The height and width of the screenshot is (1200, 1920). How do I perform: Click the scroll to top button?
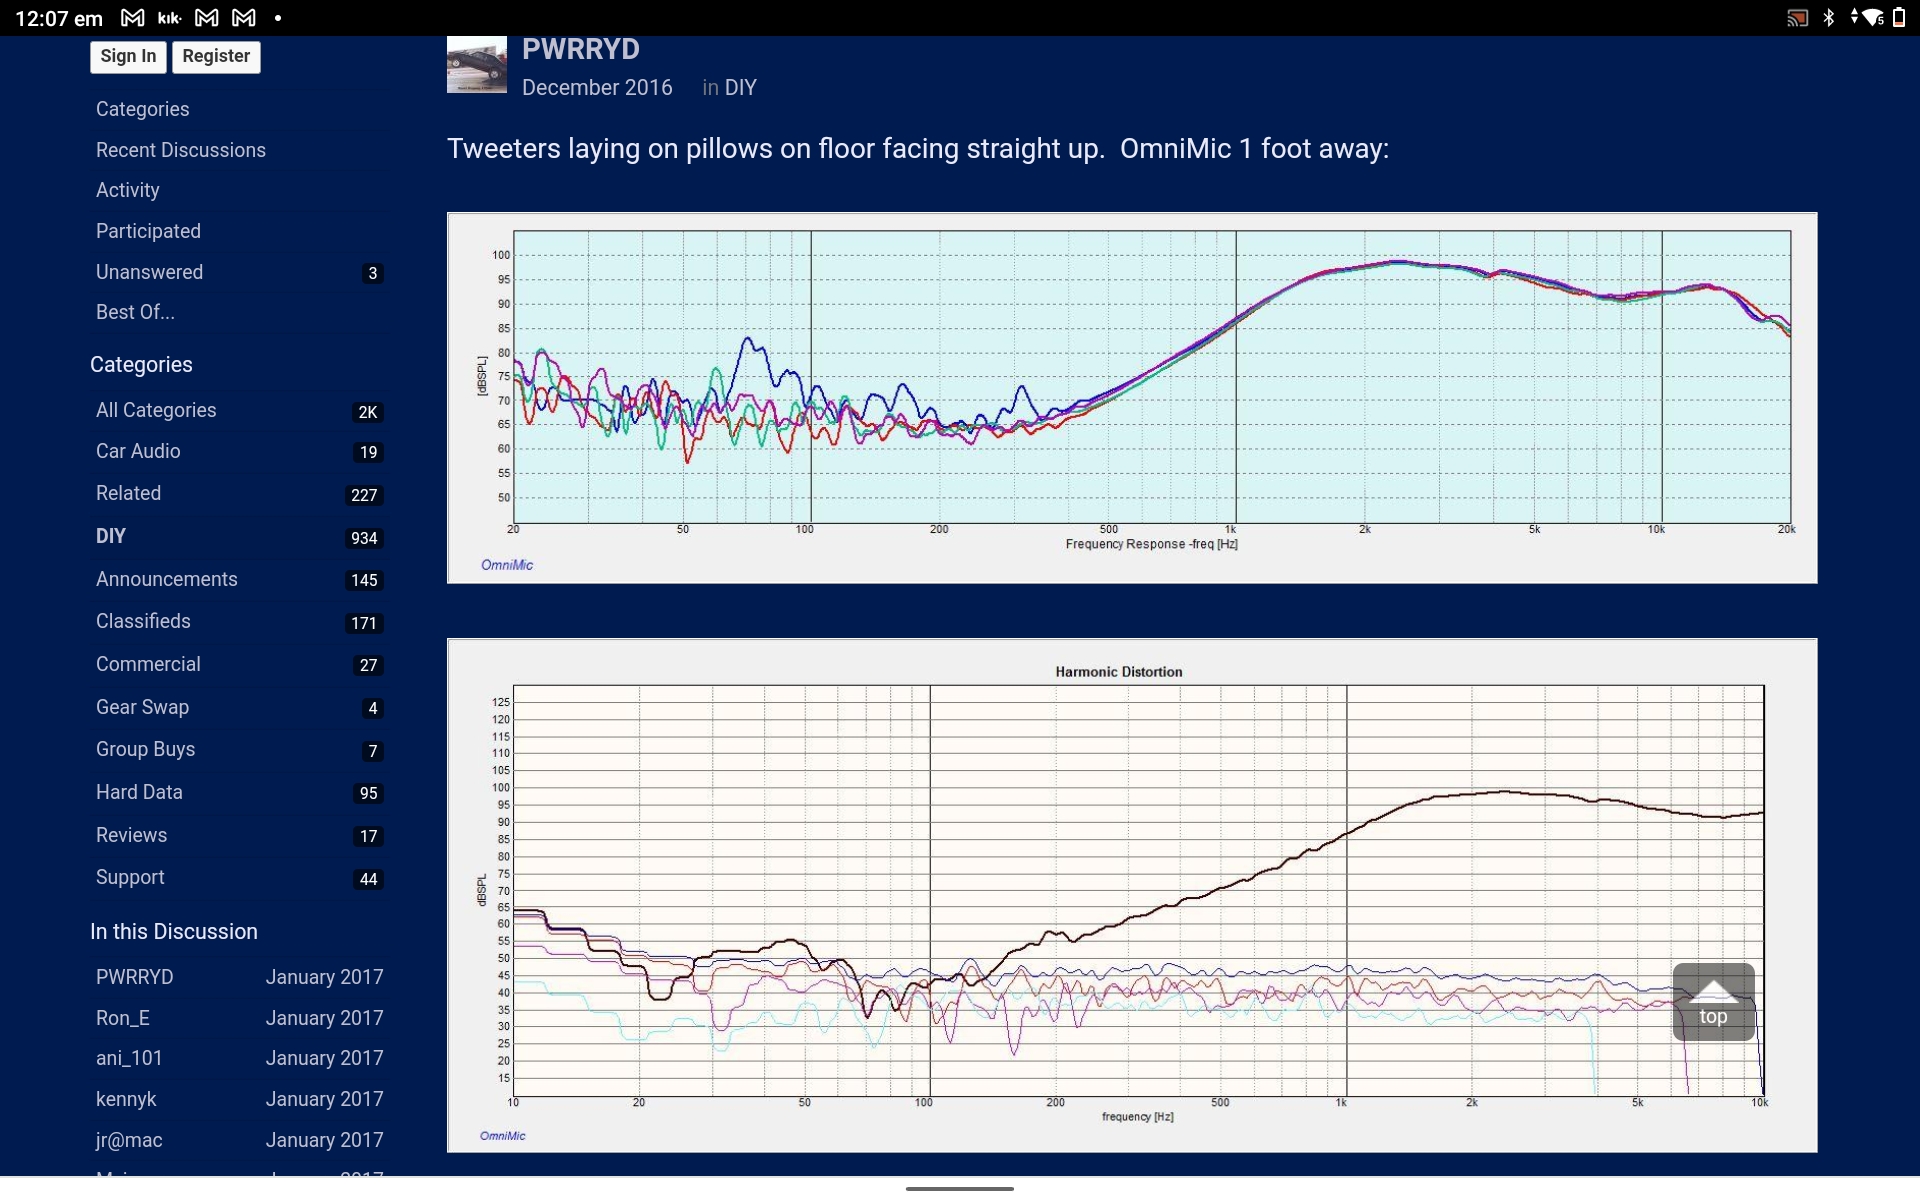click(1712, 1002)
